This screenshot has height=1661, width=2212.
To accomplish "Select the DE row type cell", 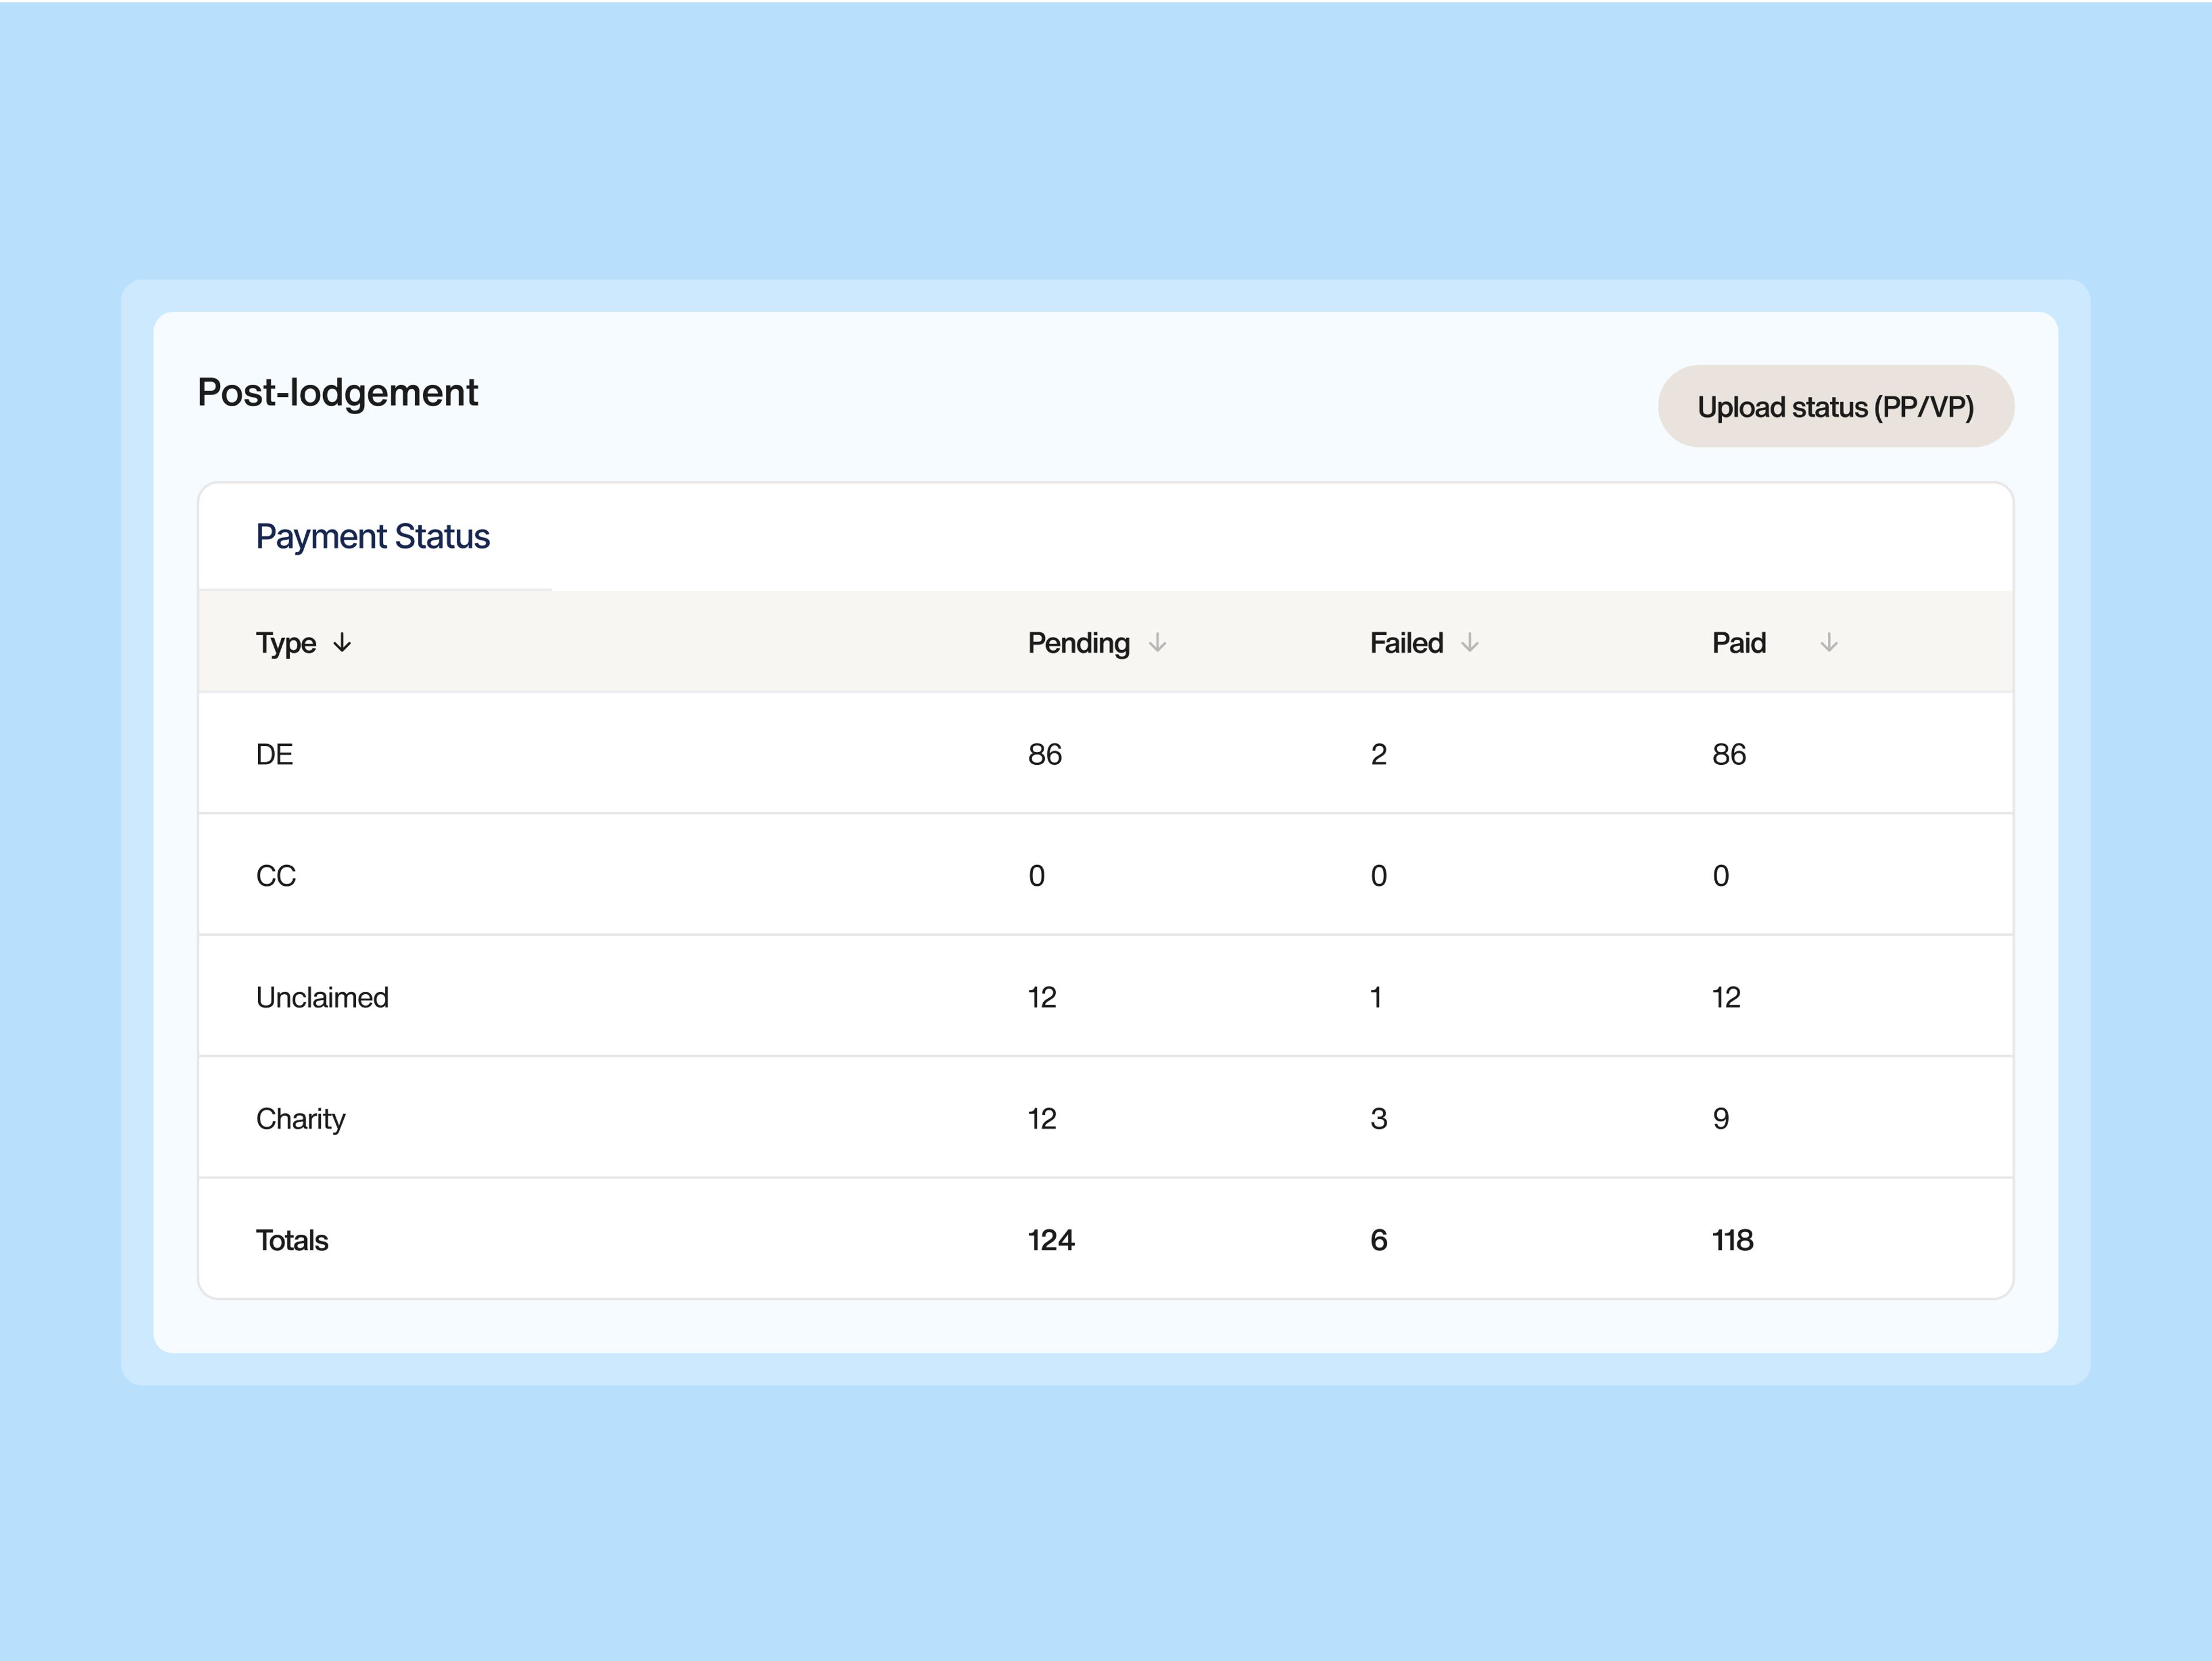I will point(274,755).
